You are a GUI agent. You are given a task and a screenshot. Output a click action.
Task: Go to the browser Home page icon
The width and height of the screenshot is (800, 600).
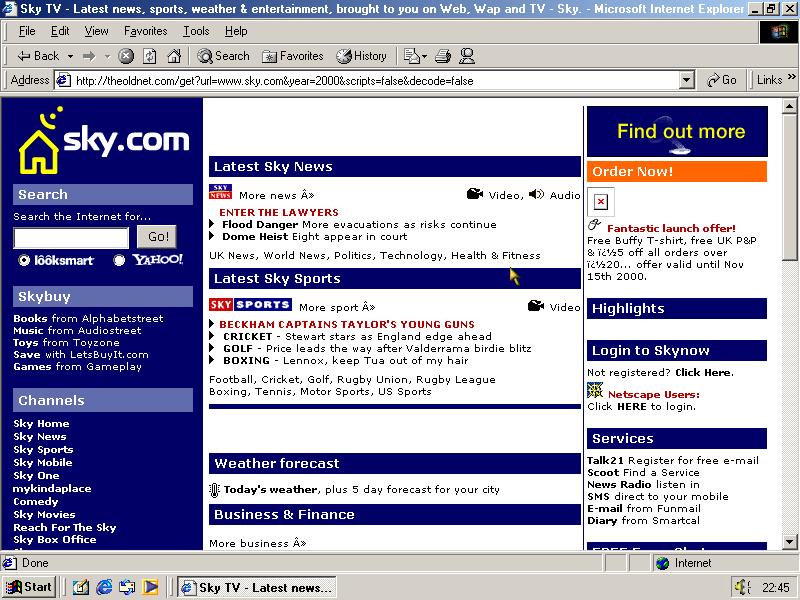point(174,56)
